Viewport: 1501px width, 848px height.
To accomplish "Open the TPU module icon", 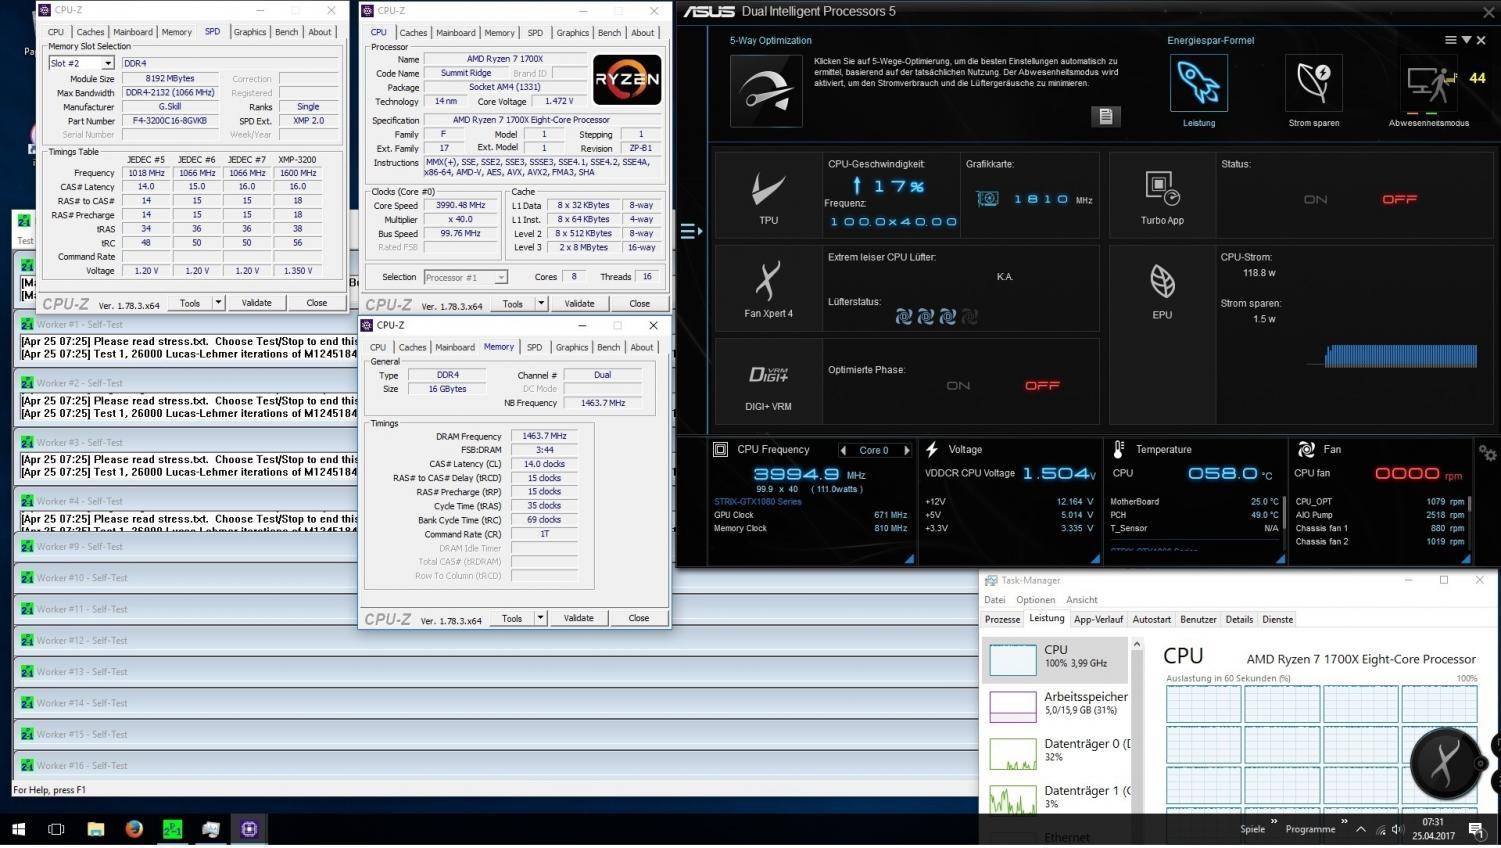I will click(x=768, y=189).
